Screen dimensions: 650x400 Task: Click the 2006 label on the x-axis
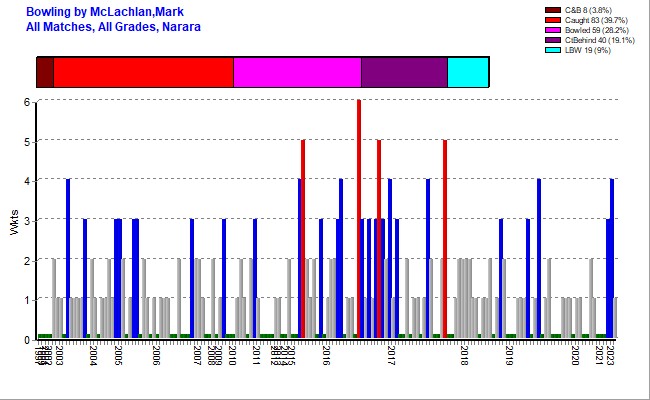pos(156,355)
